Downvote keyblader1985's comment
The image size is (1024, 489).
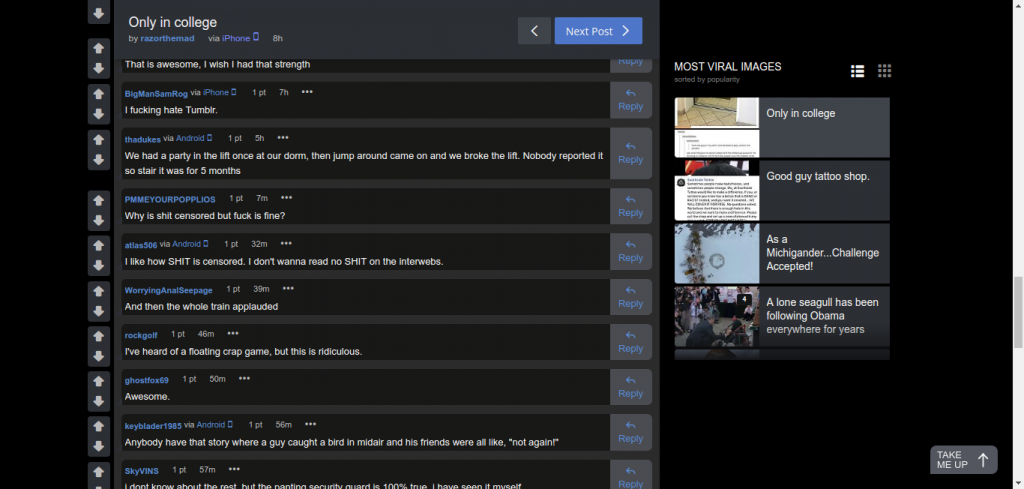pyautogui.click(x=99, y=446)
